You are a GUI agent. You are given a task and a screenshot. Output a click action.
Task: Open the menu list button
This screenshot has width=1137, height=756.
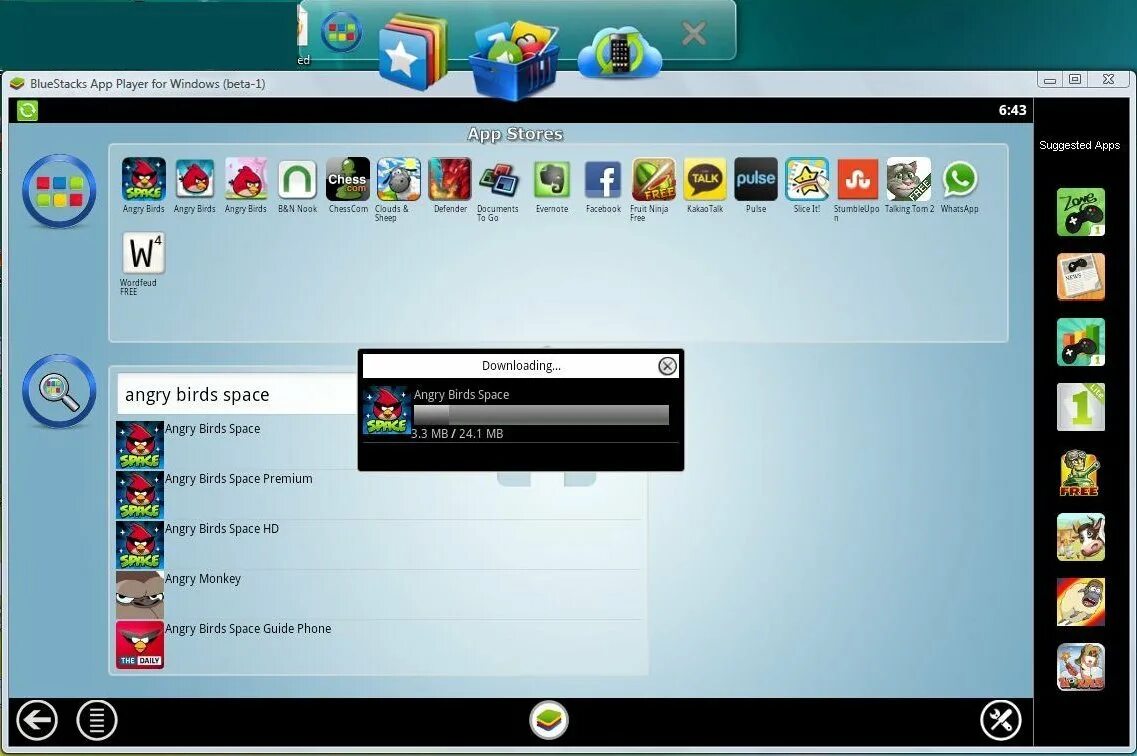coord(96,720)
